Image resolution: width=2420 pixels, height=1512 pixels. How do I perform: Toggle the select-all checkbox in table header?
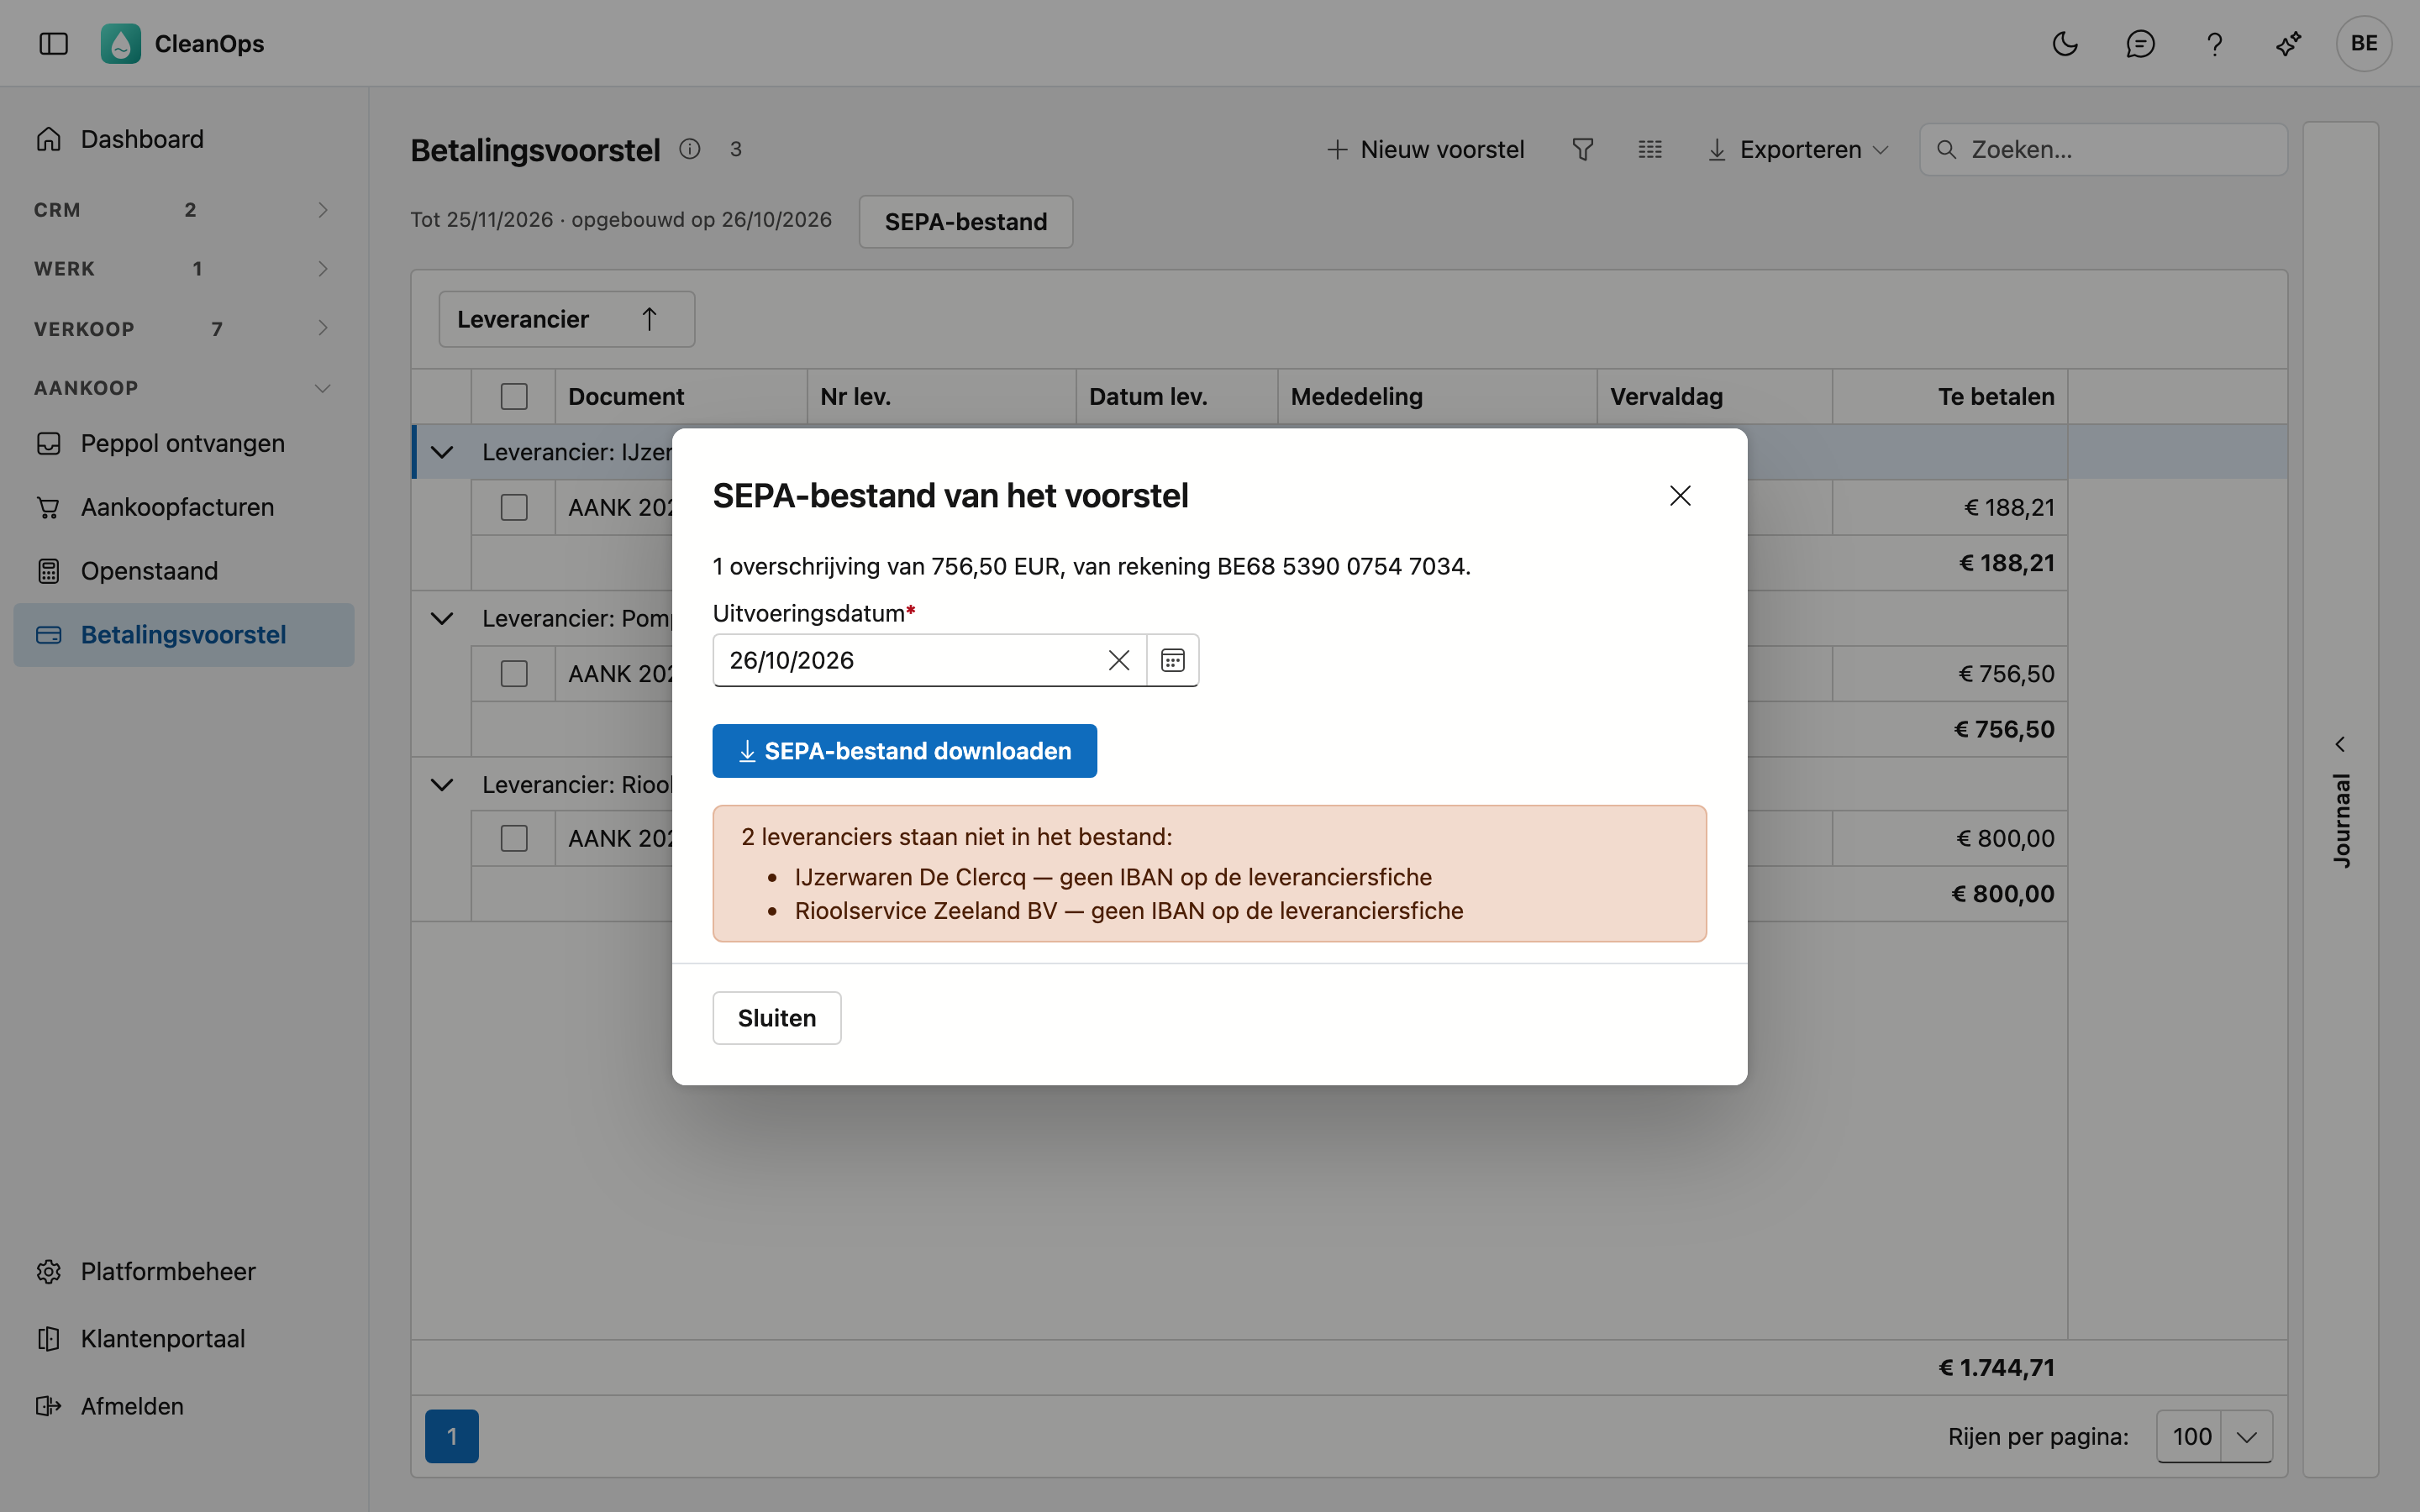pos(514,397)
